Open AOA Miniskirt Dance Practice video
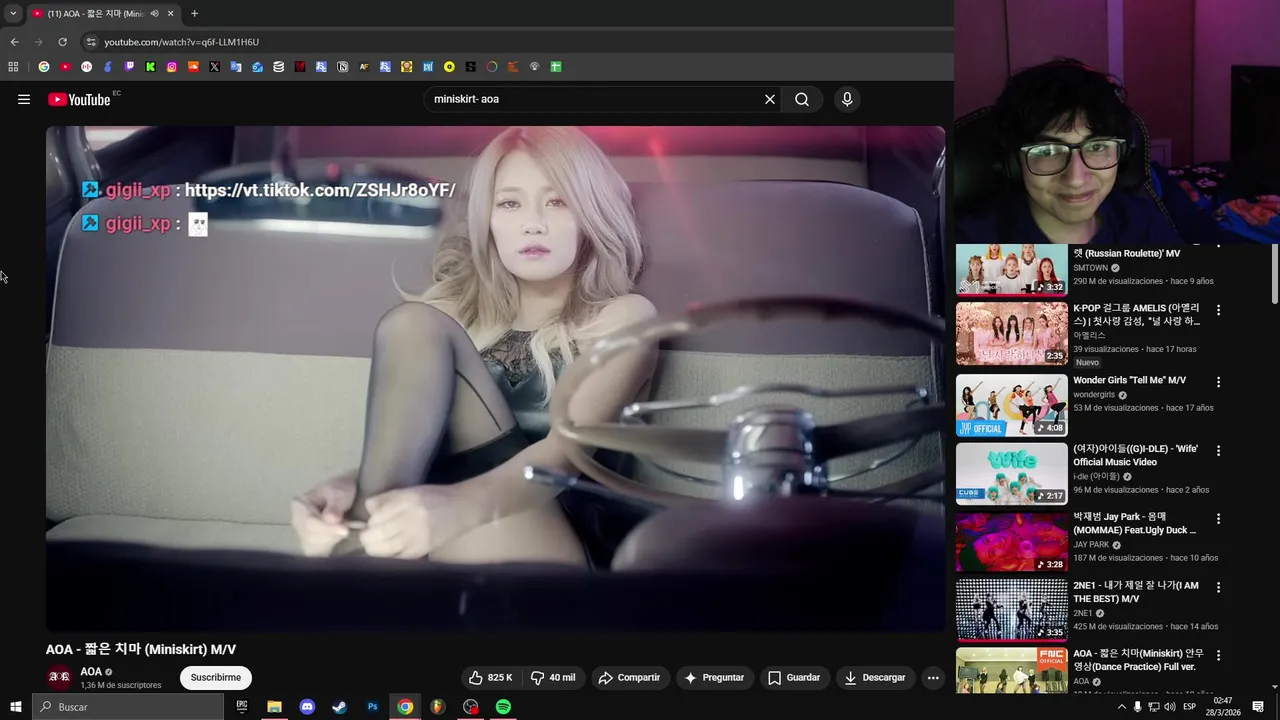This screenshot has height=720, width=1280. 1012,670
